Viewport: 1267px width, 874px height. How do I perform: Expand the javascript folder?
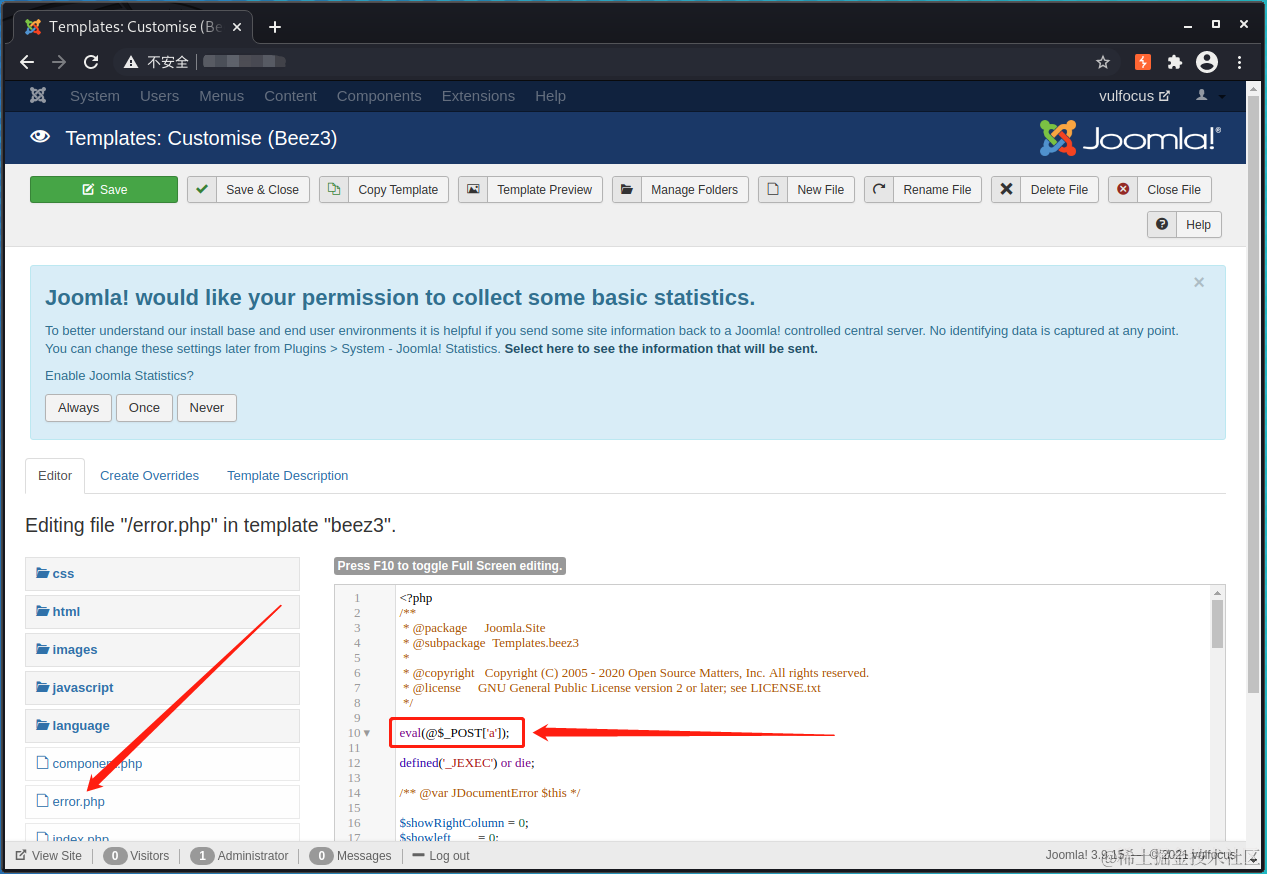162,688
